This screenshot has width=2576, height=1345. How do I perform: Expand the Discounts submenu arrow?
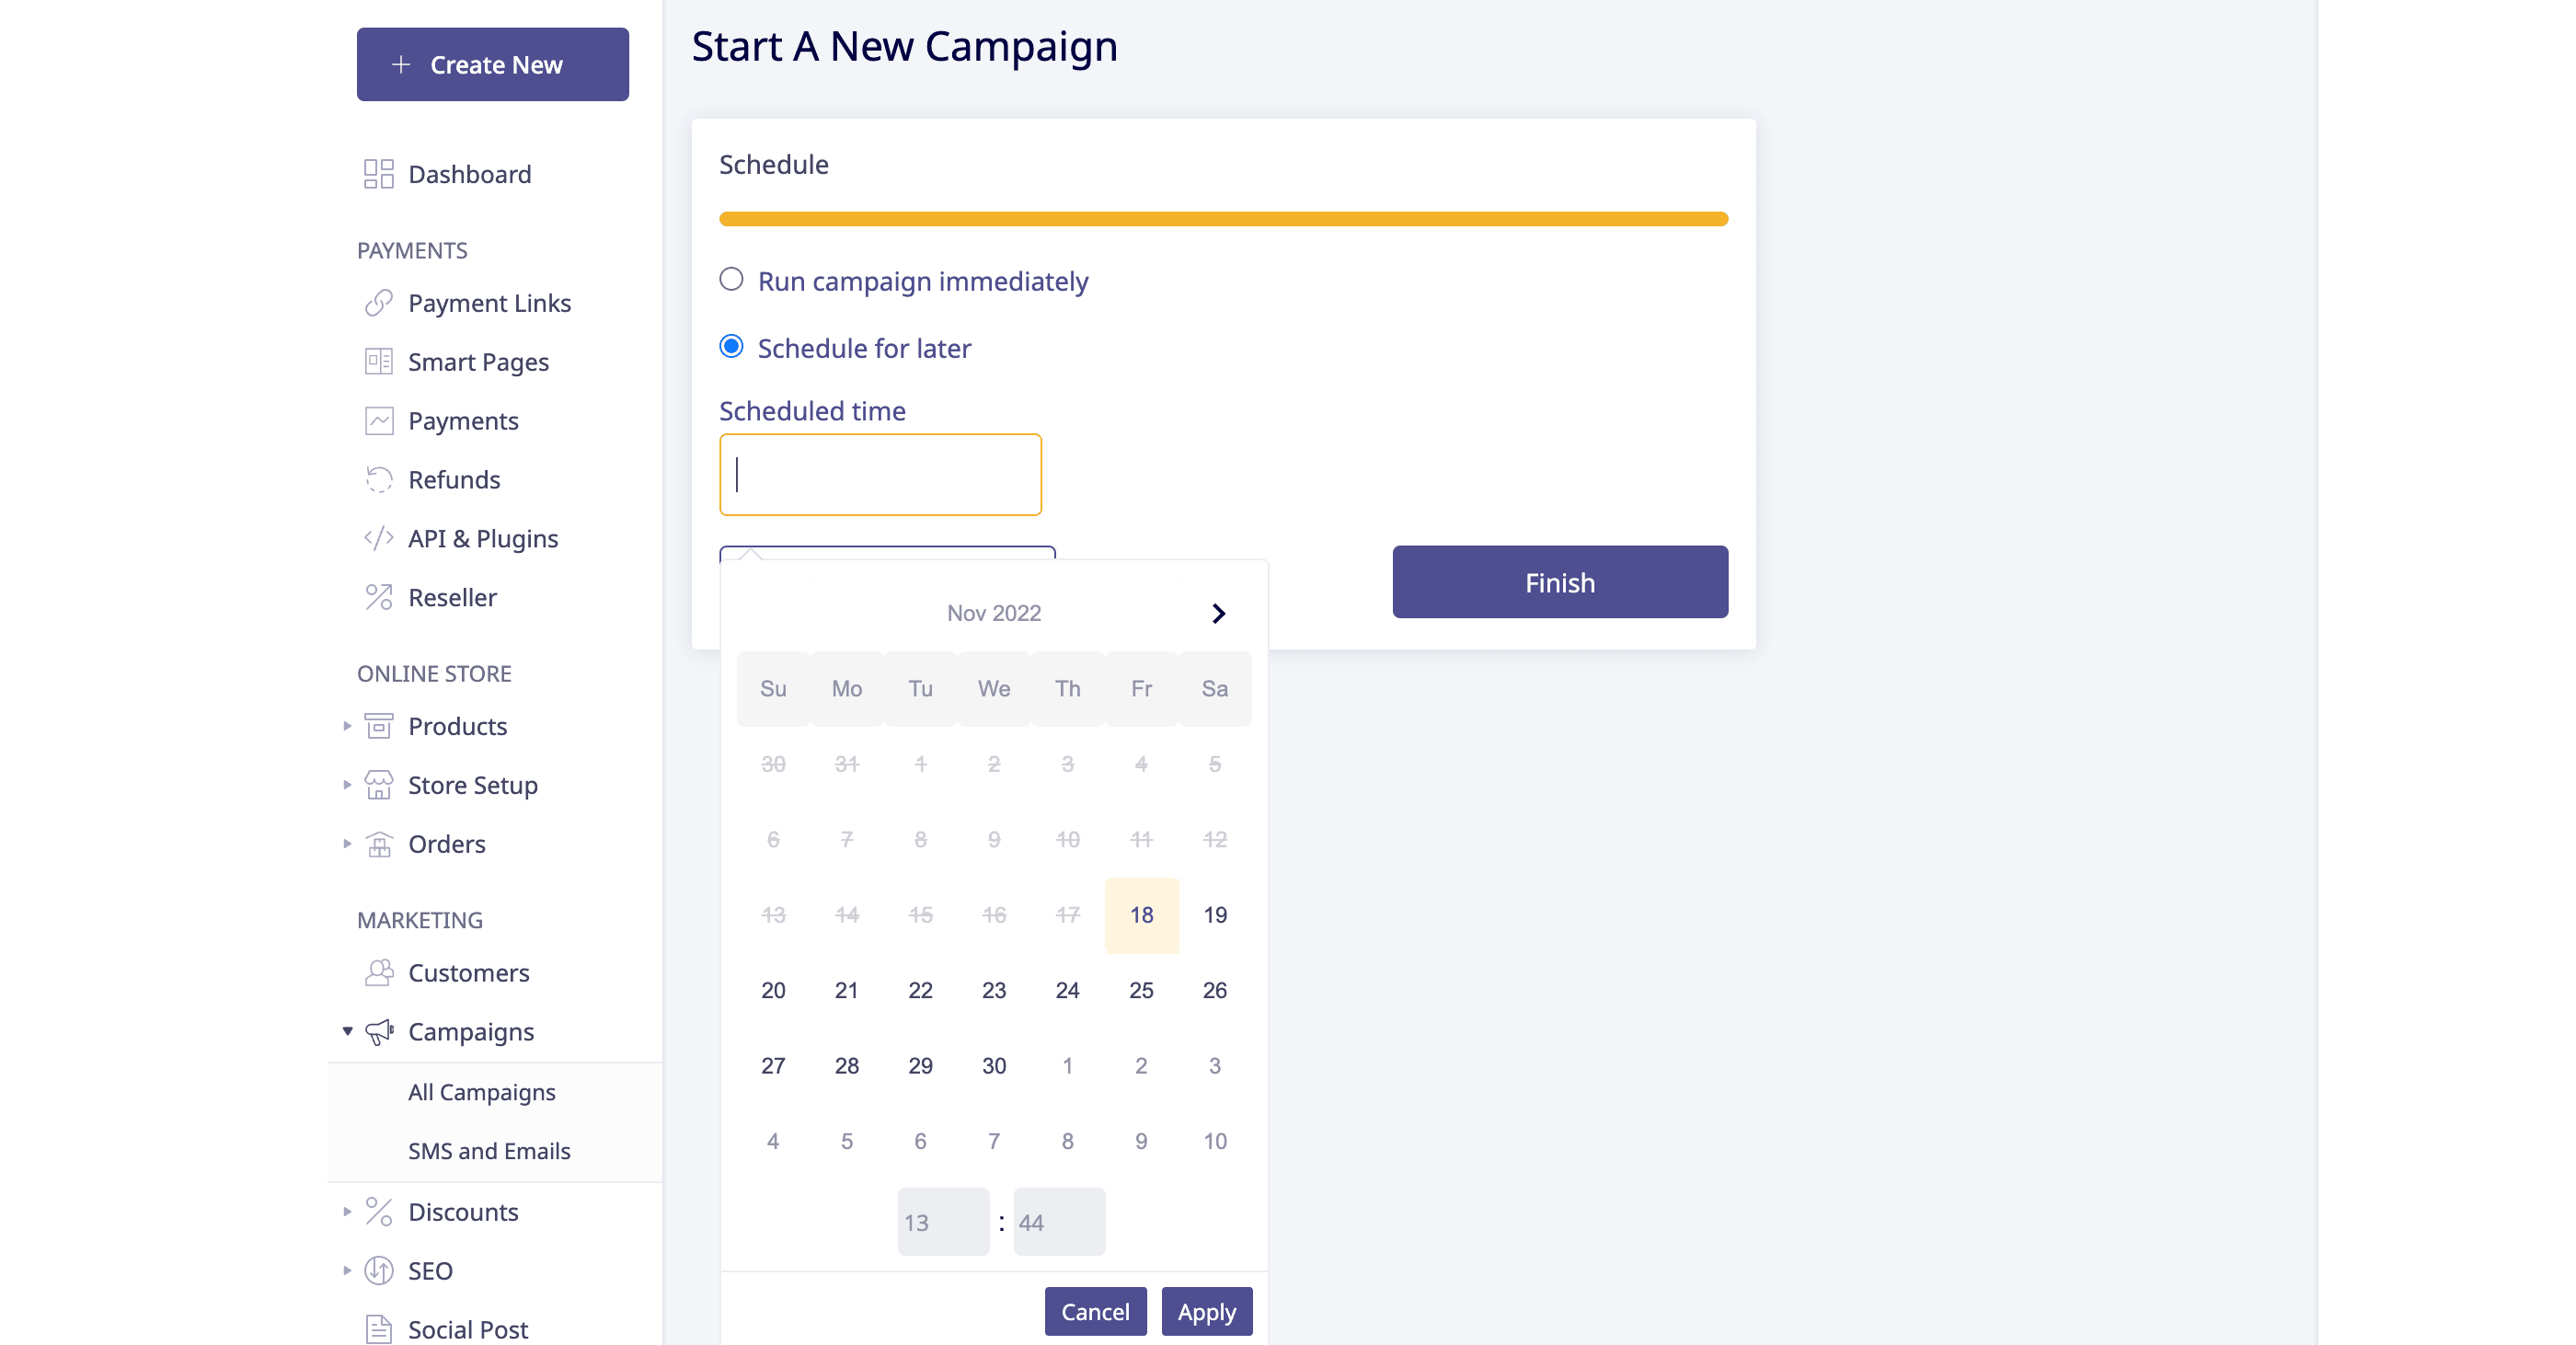coord(347,1212)
